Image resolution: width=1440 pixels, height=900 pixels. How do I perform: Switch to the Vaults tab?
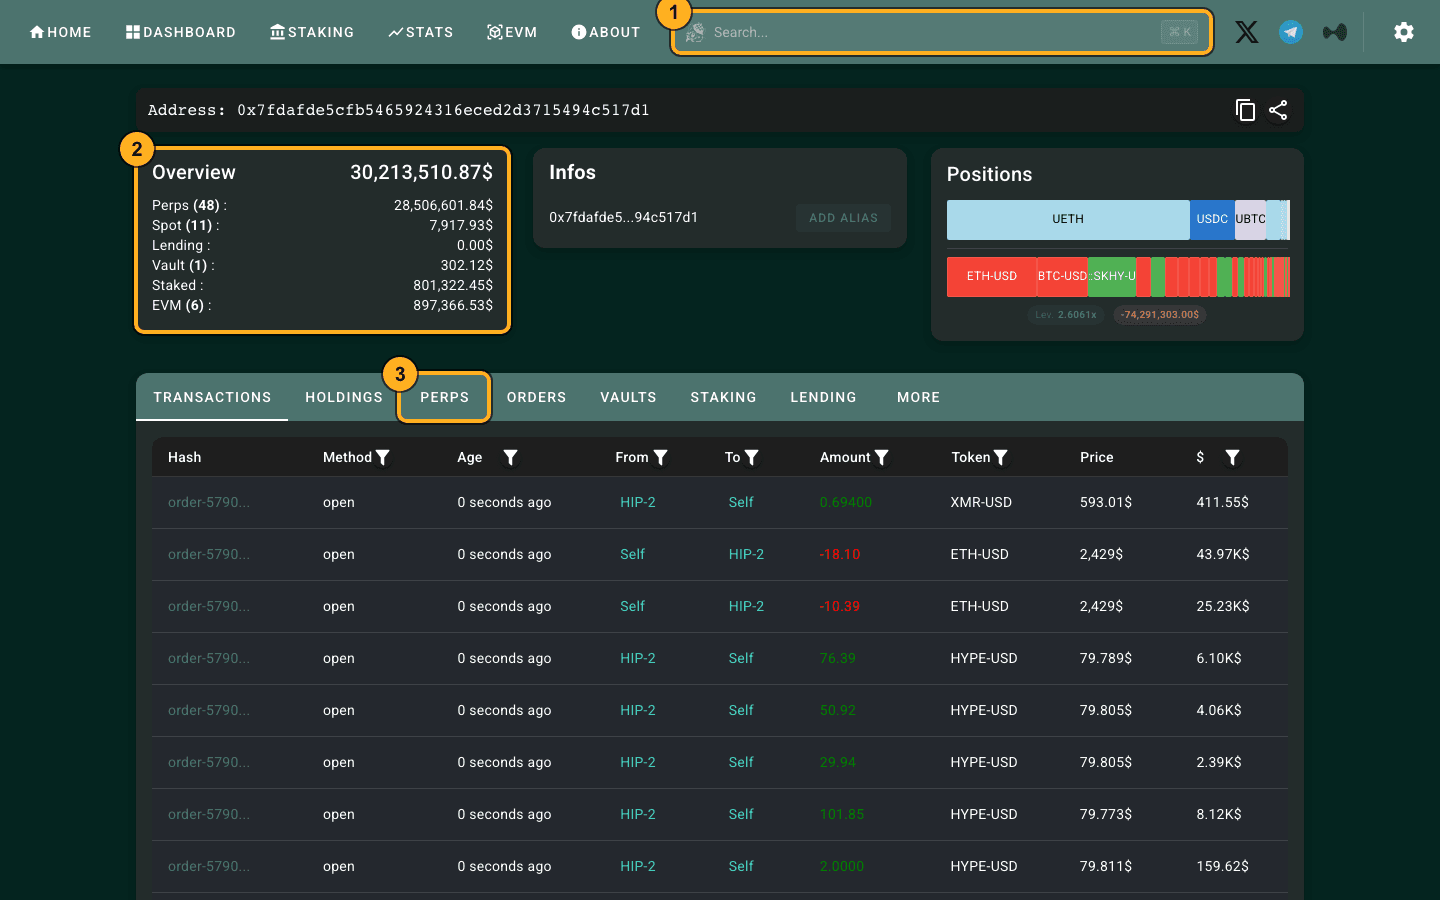[628, 397]
